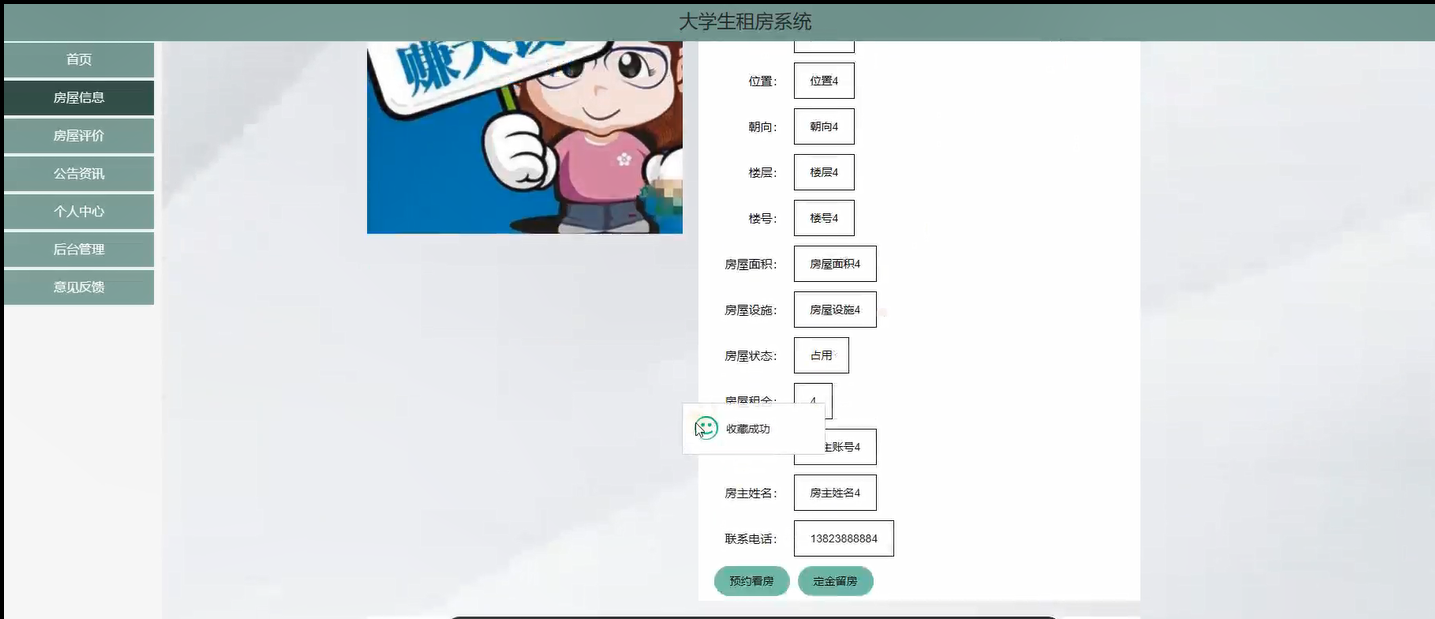This screenshot has width=1435, height=619.
Task: Go to 公告资讯 announcements page
Action: coord(77,173)
